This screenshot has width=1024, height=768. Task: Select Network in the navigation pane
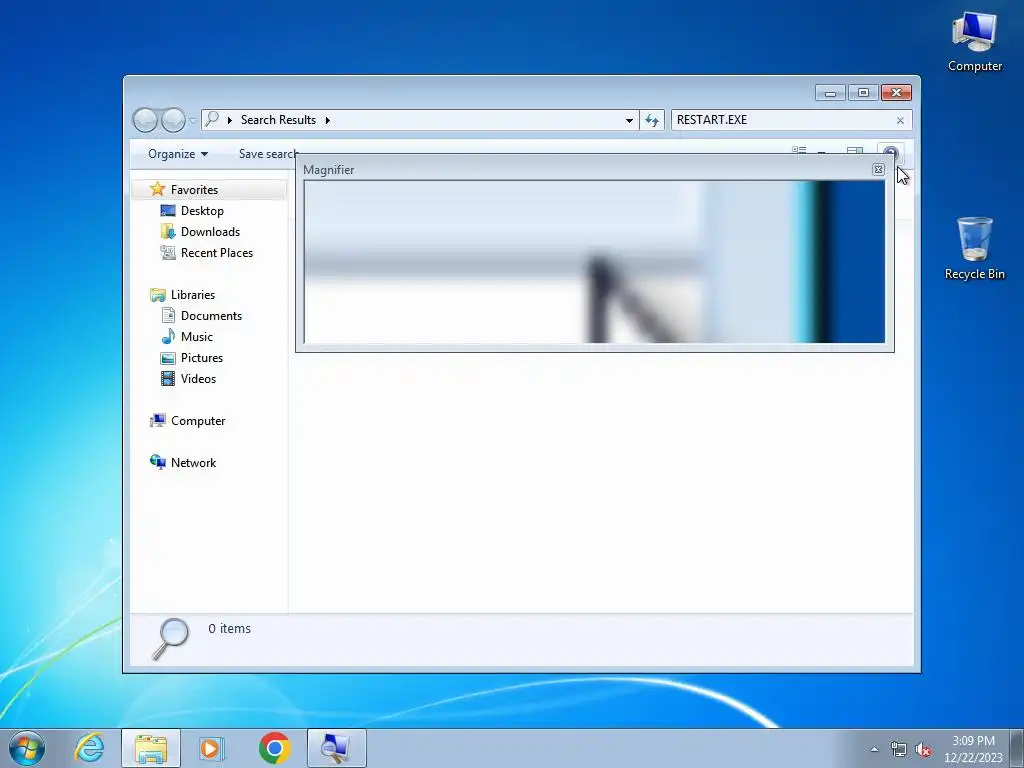[x=193, y=462]
